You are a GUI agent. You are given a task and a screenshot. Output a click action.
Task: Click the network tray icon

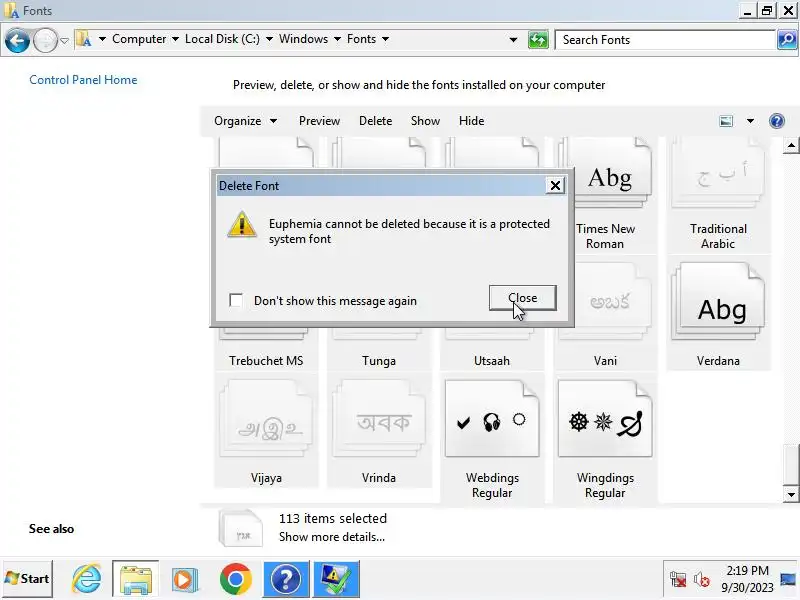678,580
